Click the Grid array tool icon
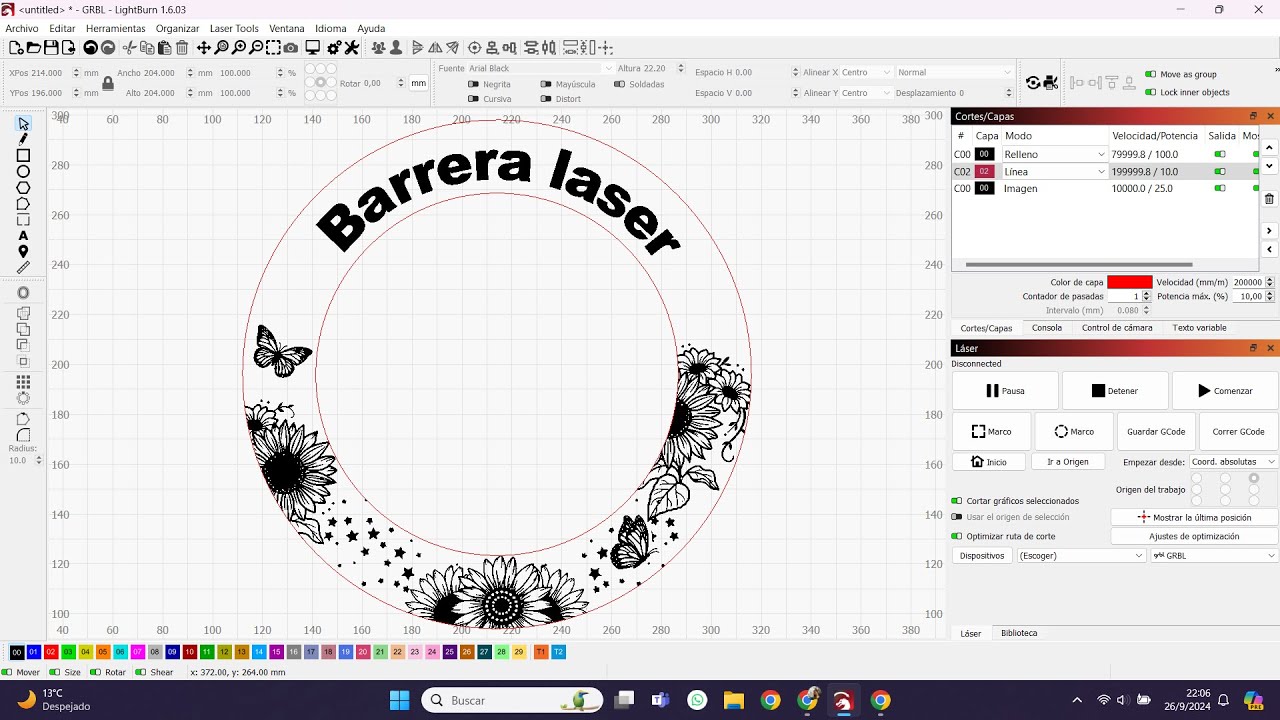The width and height of the screenshot is (1280, 720). 23,382
